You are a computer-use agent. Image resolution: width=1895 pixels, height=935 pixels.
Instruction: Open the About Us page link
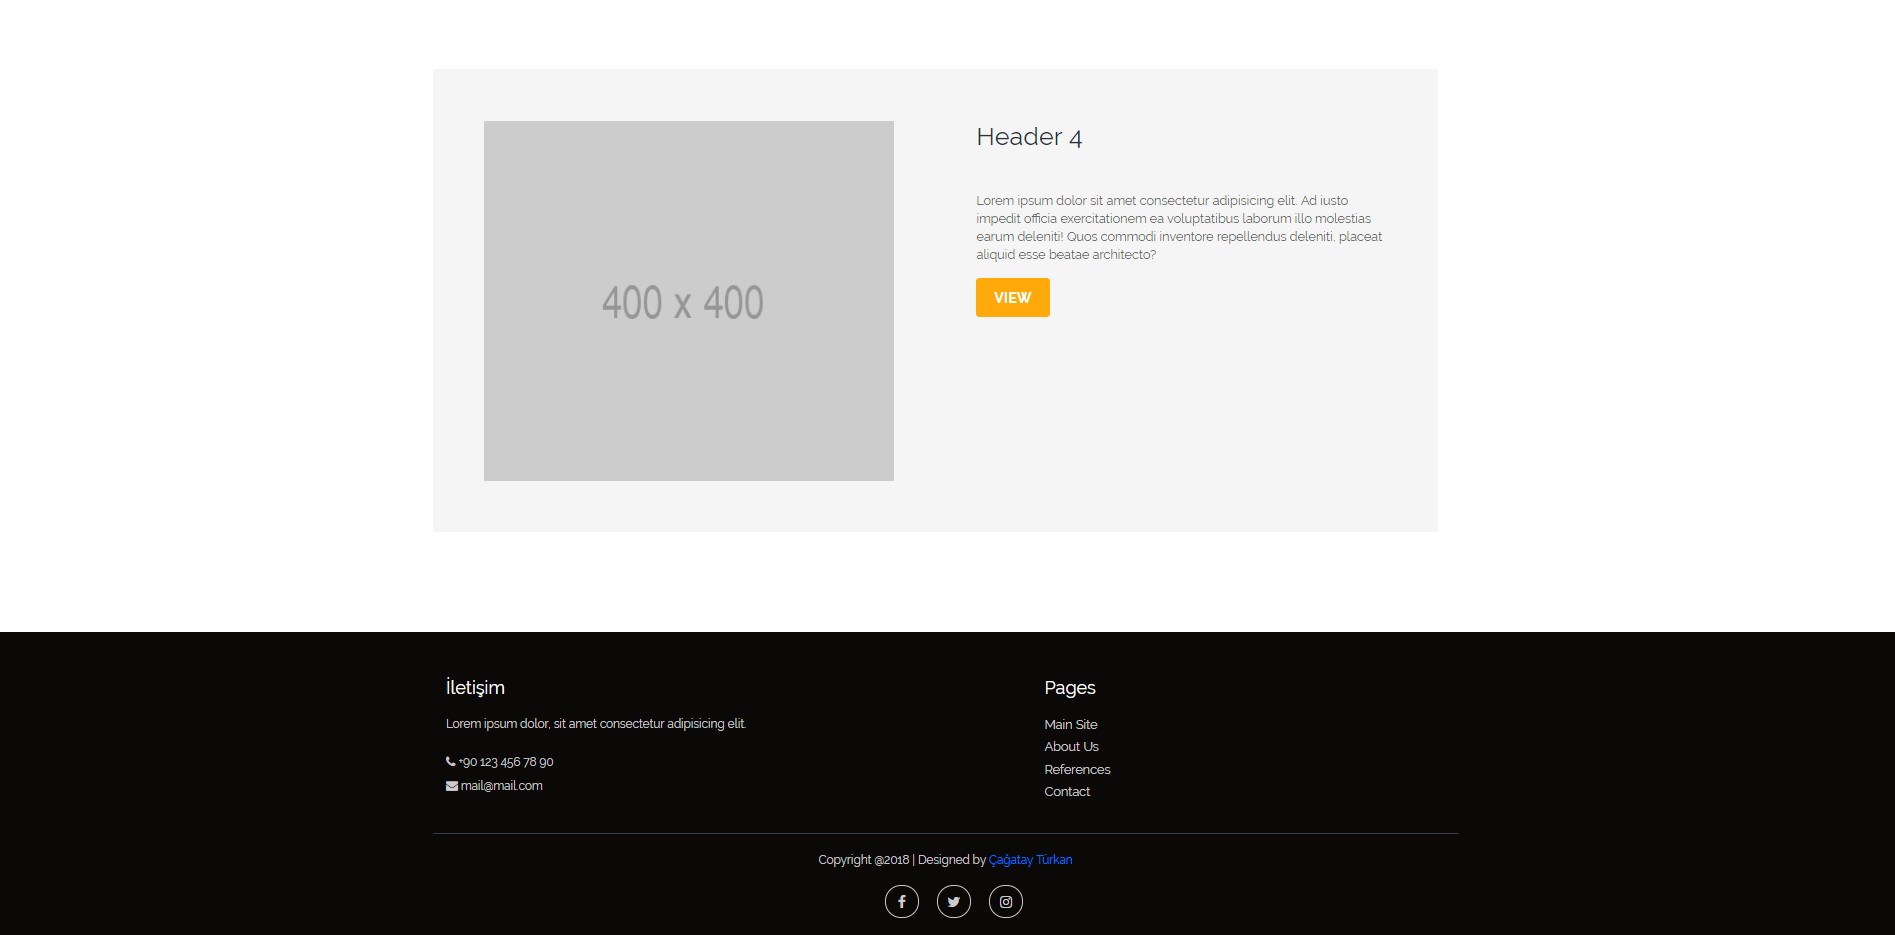click(x=1071, y=747)
